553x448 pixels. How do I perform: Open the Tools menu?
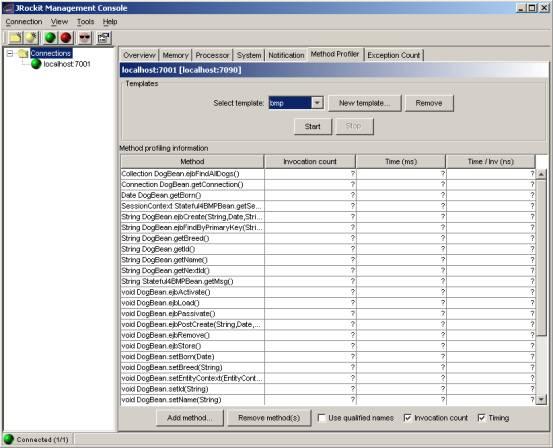86,22
